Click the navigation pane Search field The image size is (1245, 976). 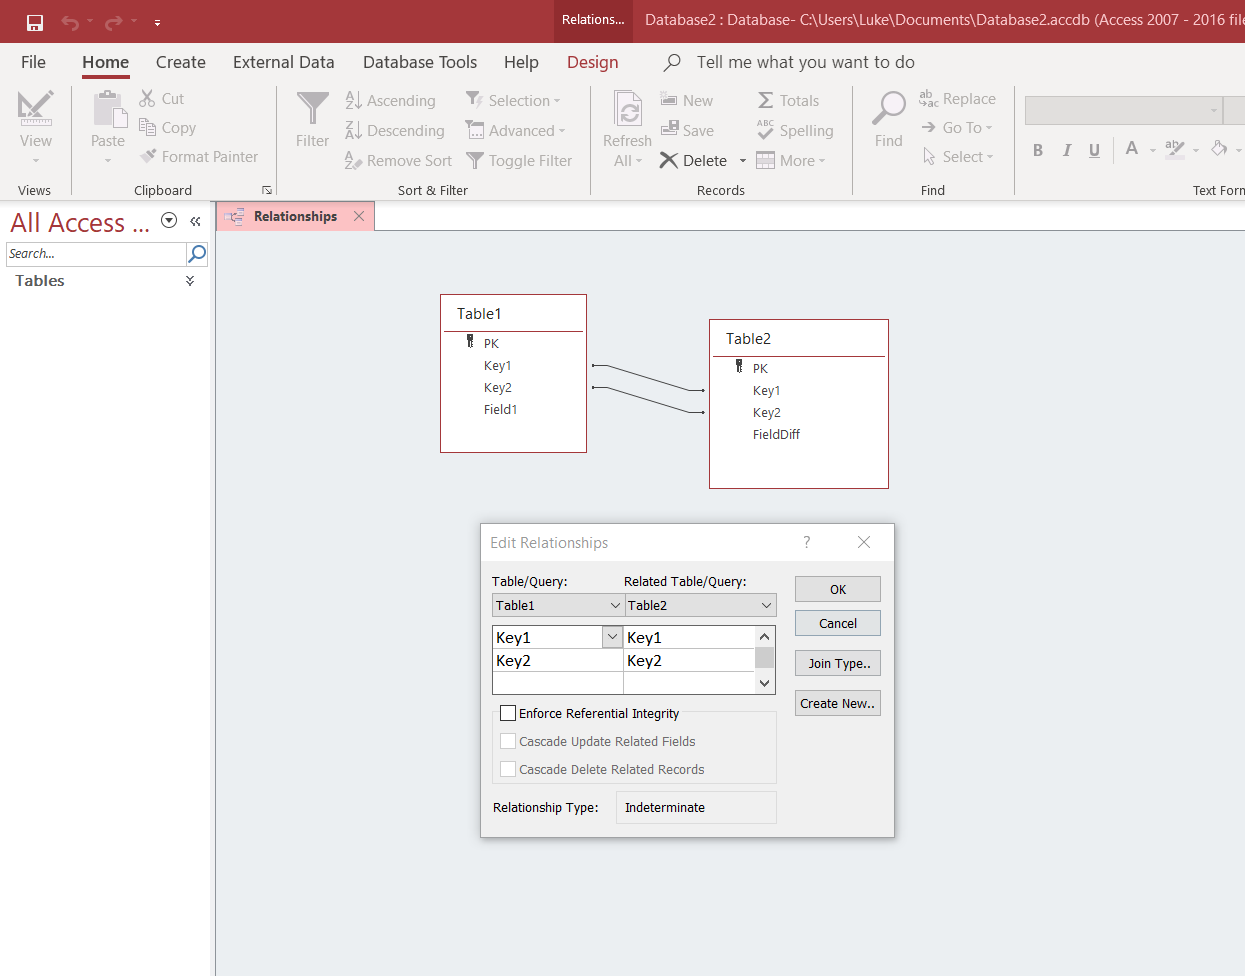pos(95,254)
